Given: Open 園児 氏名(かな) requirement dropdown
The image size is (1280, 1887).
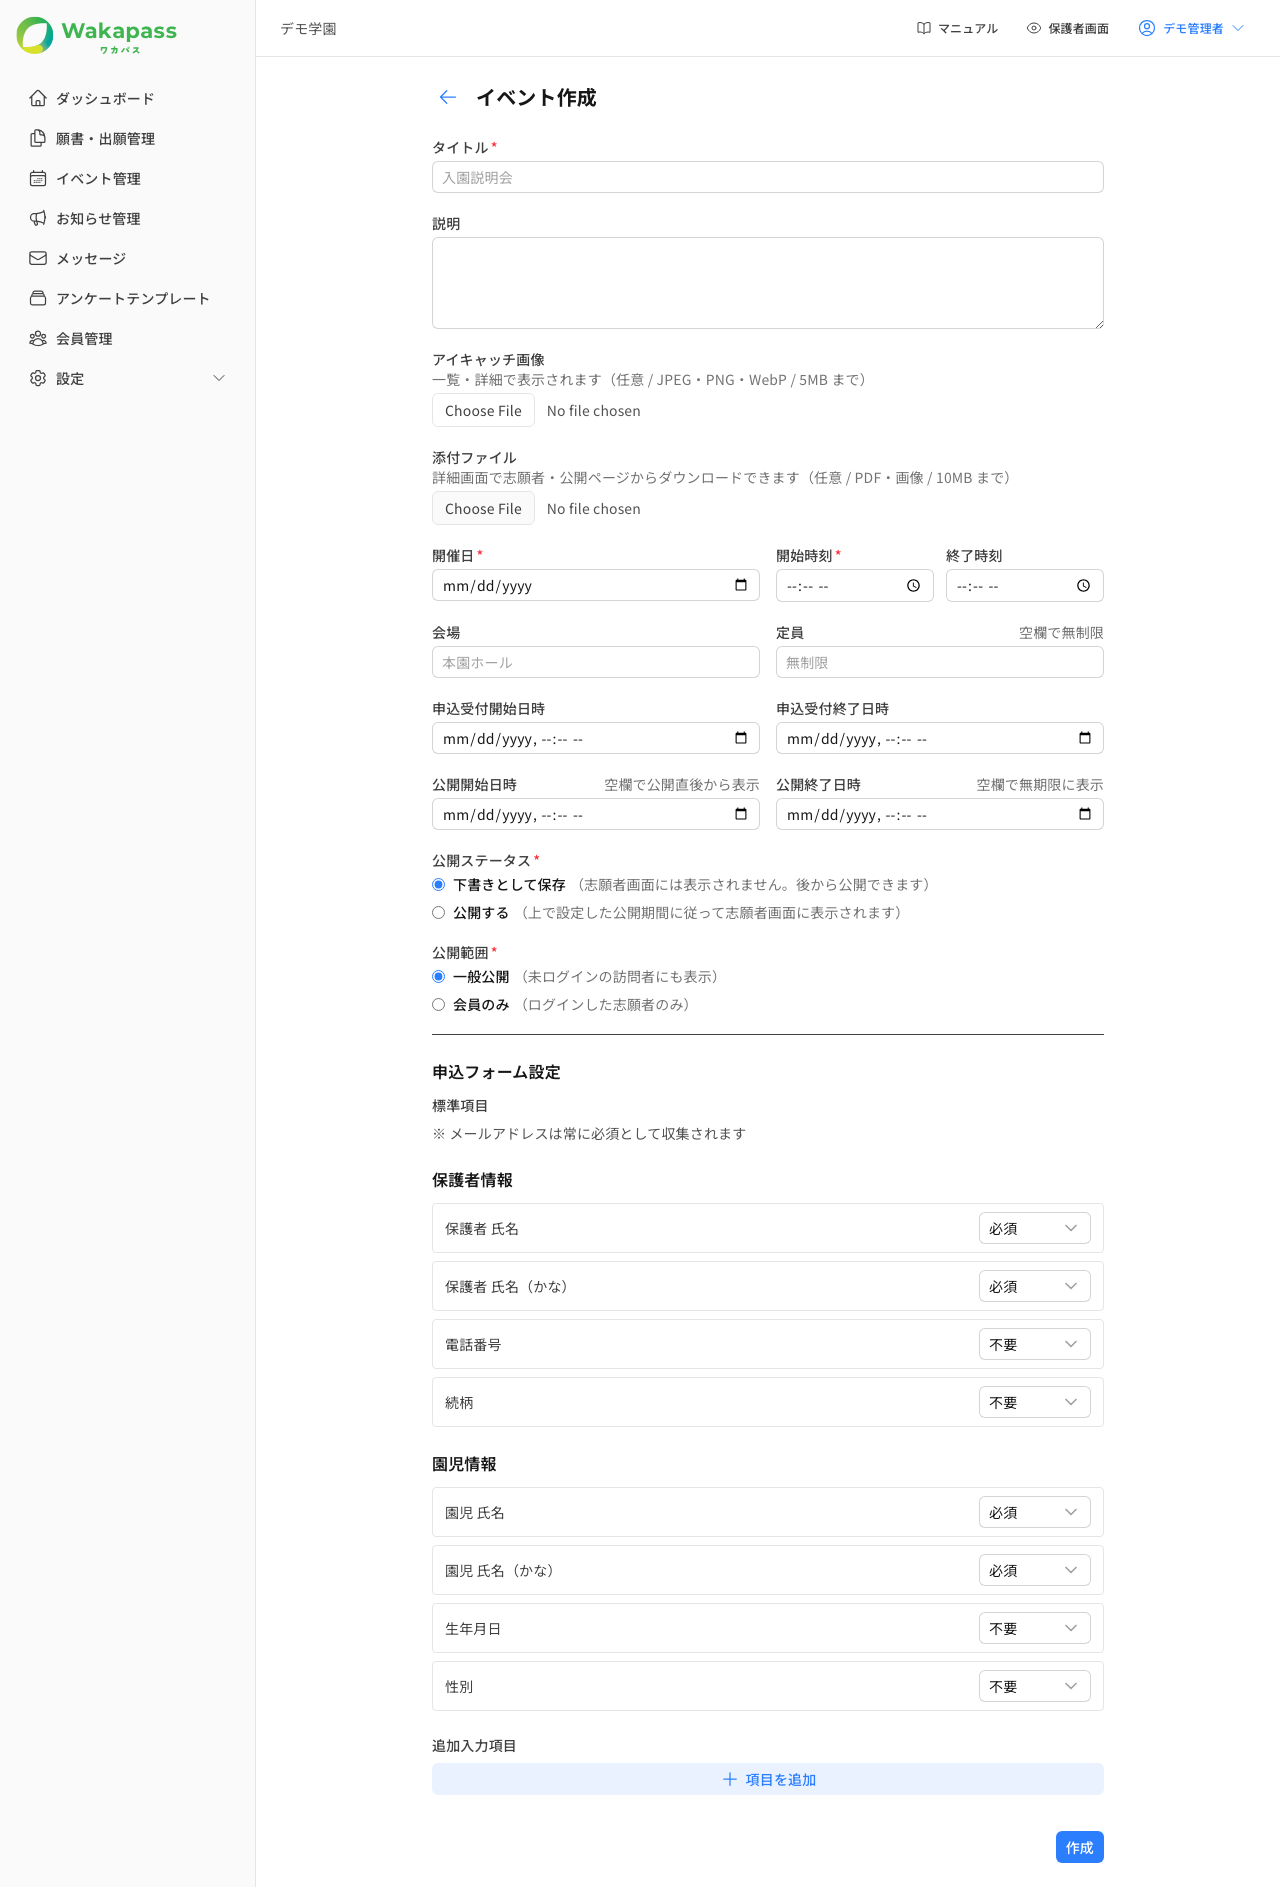Looking at the screenshot, I should click(1034, 1570).
